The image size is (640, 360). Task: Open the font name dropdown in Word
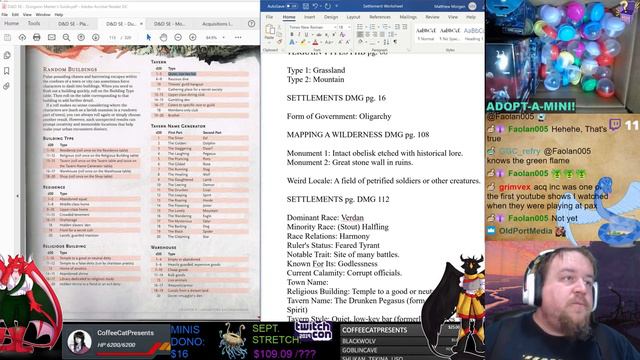pos(336,27)
